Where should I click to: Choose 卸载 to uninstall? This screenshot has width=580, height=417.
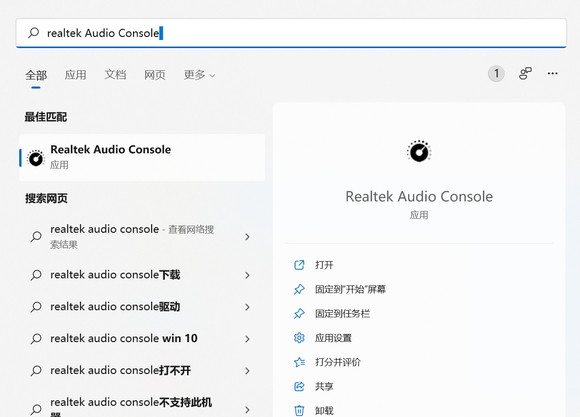tap(324, 411)
